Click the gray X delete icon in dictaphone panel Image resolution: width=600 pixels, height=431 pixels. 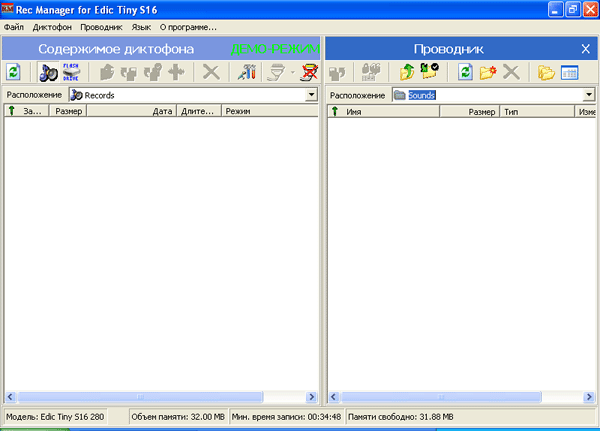211,72
